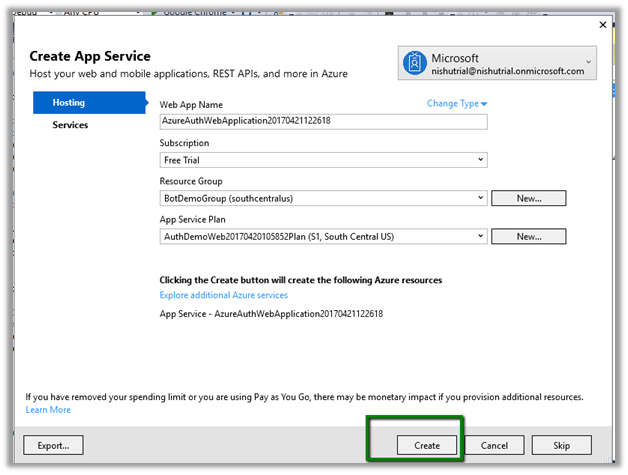Click the Create button
This screenshot has width=628, height=475.
pos(427,445)
